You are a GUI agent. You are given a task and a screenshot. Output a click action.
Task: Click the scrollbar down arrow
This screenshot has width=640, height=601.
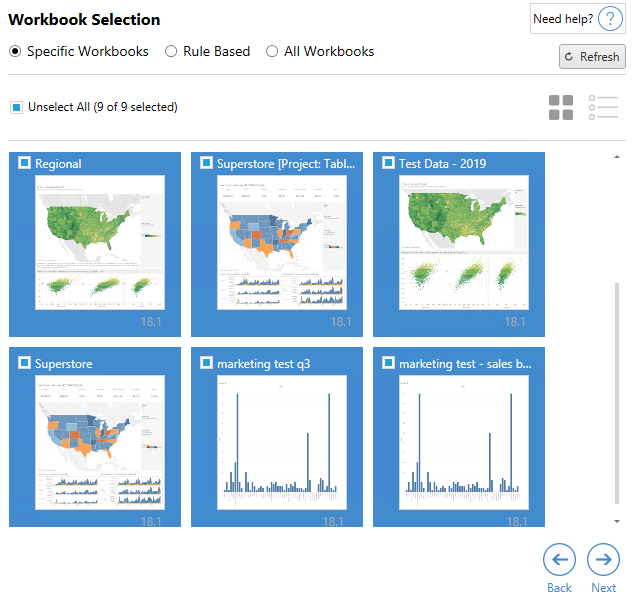[616, 521]
